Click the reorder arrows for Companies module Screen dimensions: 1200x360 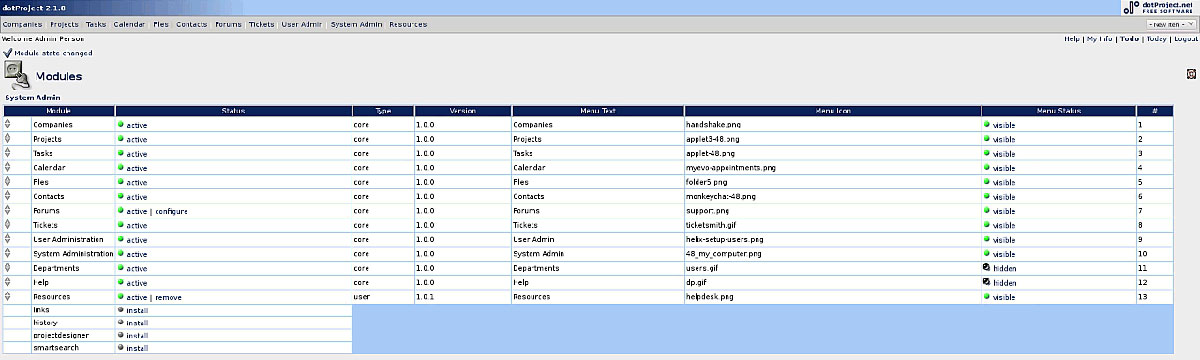coord(8,124)
